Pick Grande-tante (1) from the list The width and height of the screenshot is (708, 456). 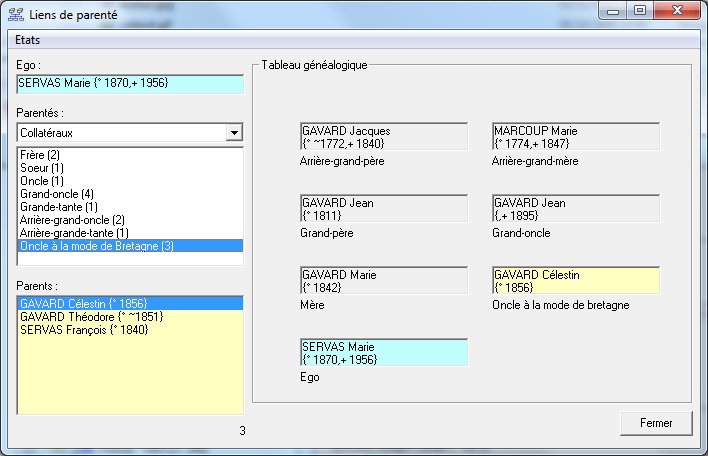[x=59, y=207]
